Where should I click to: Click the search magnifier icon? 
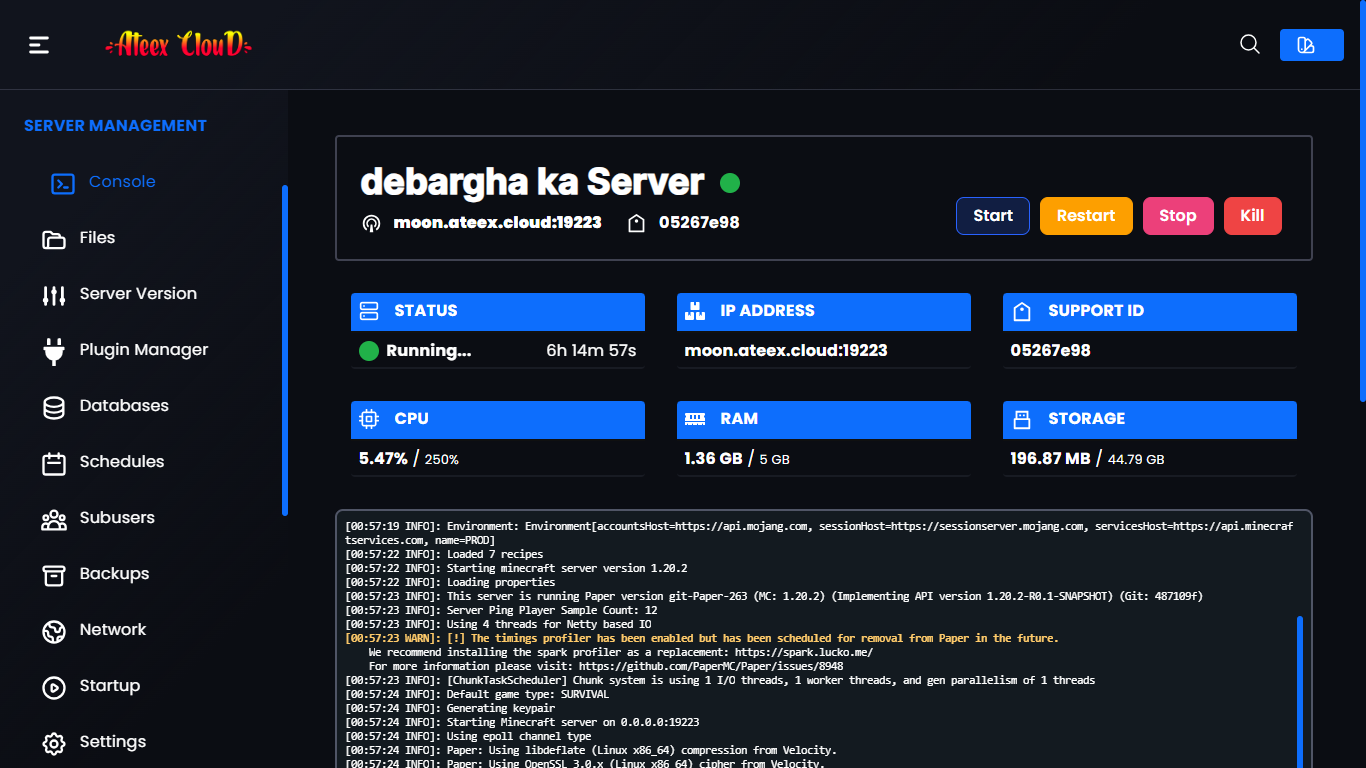coord(1249,45)
